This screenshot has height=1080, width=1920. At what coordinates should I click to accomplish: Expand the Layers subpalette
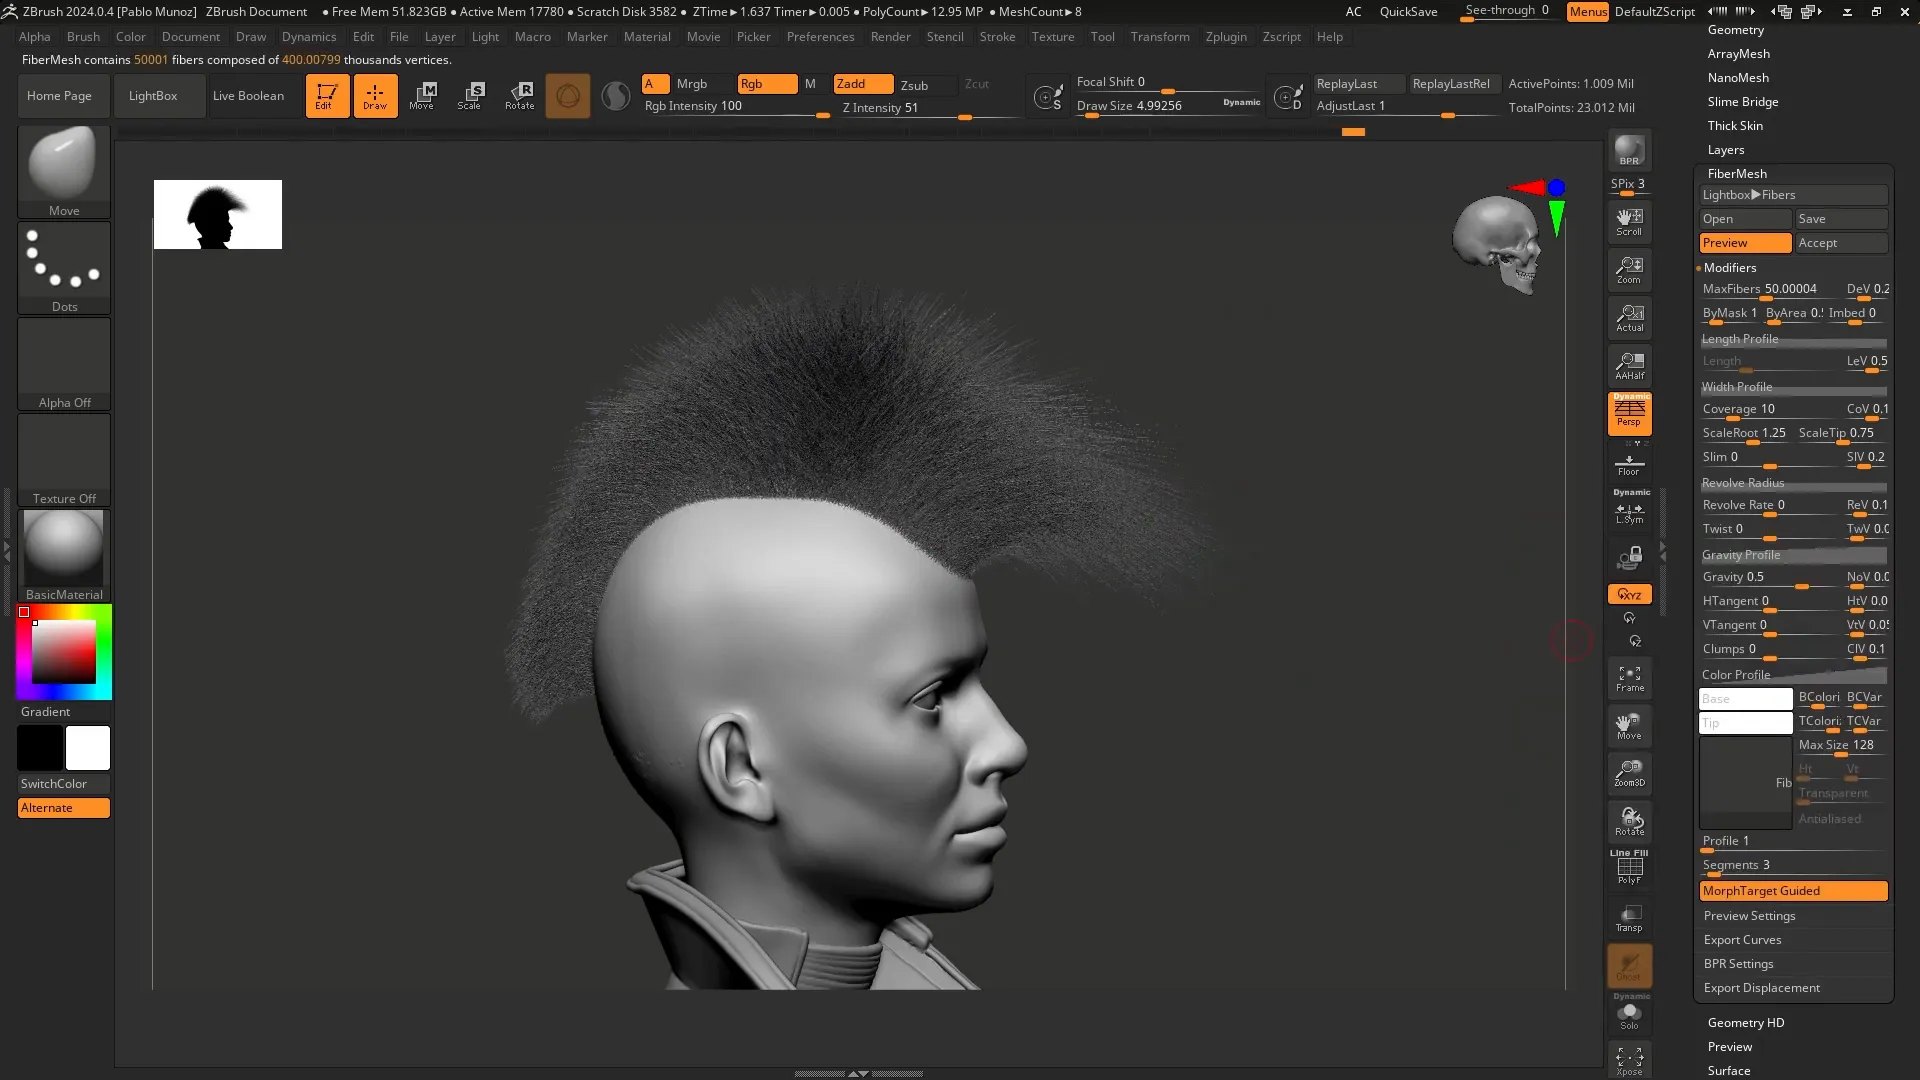[1725, 150]
